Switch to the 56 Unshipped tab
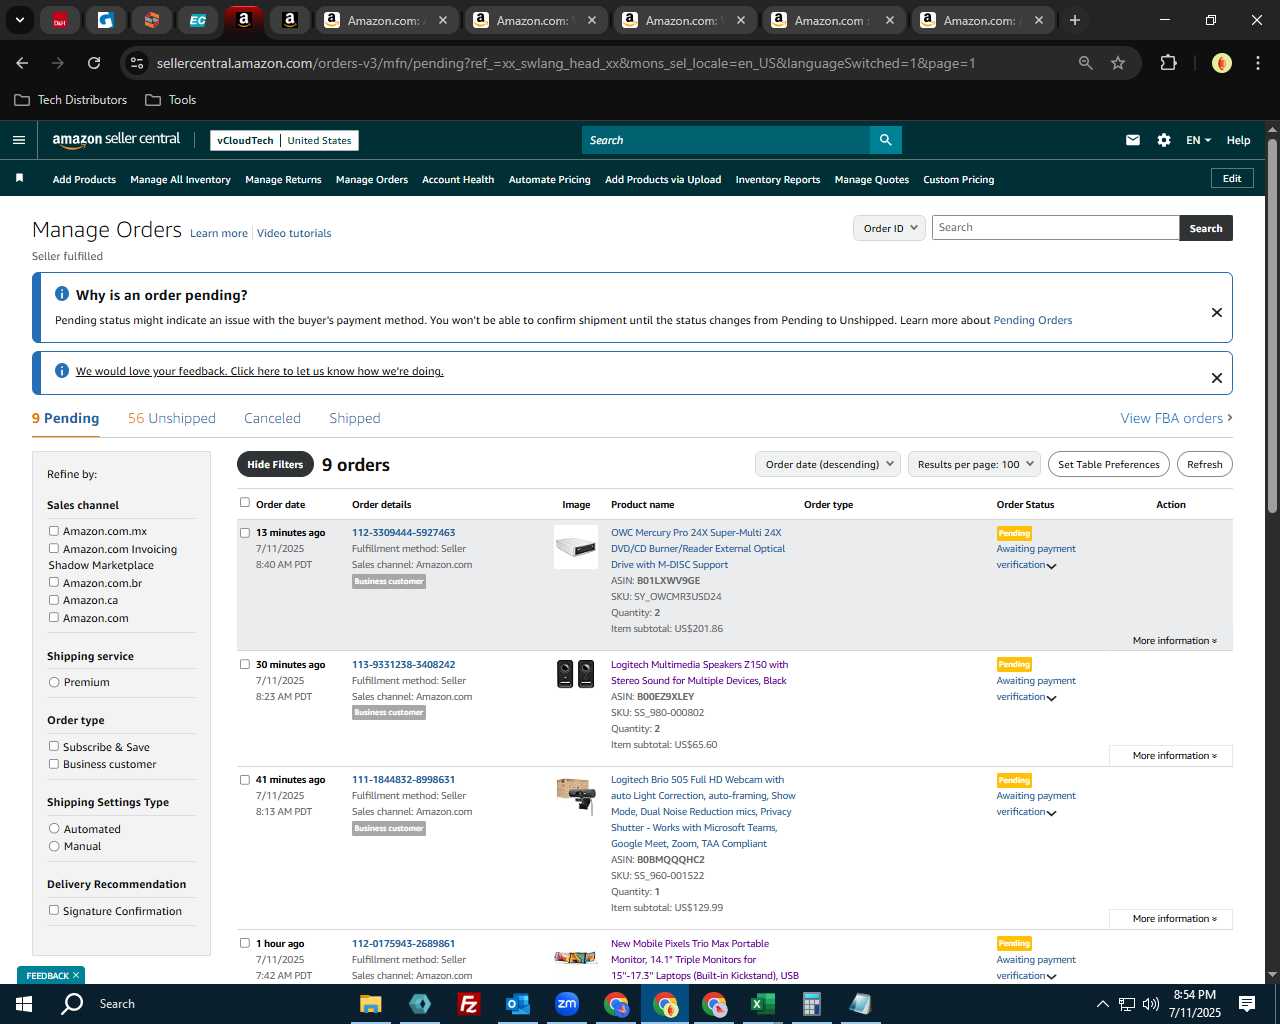This screenshot has height=1024, width=1280. click(x=171, y=418)
